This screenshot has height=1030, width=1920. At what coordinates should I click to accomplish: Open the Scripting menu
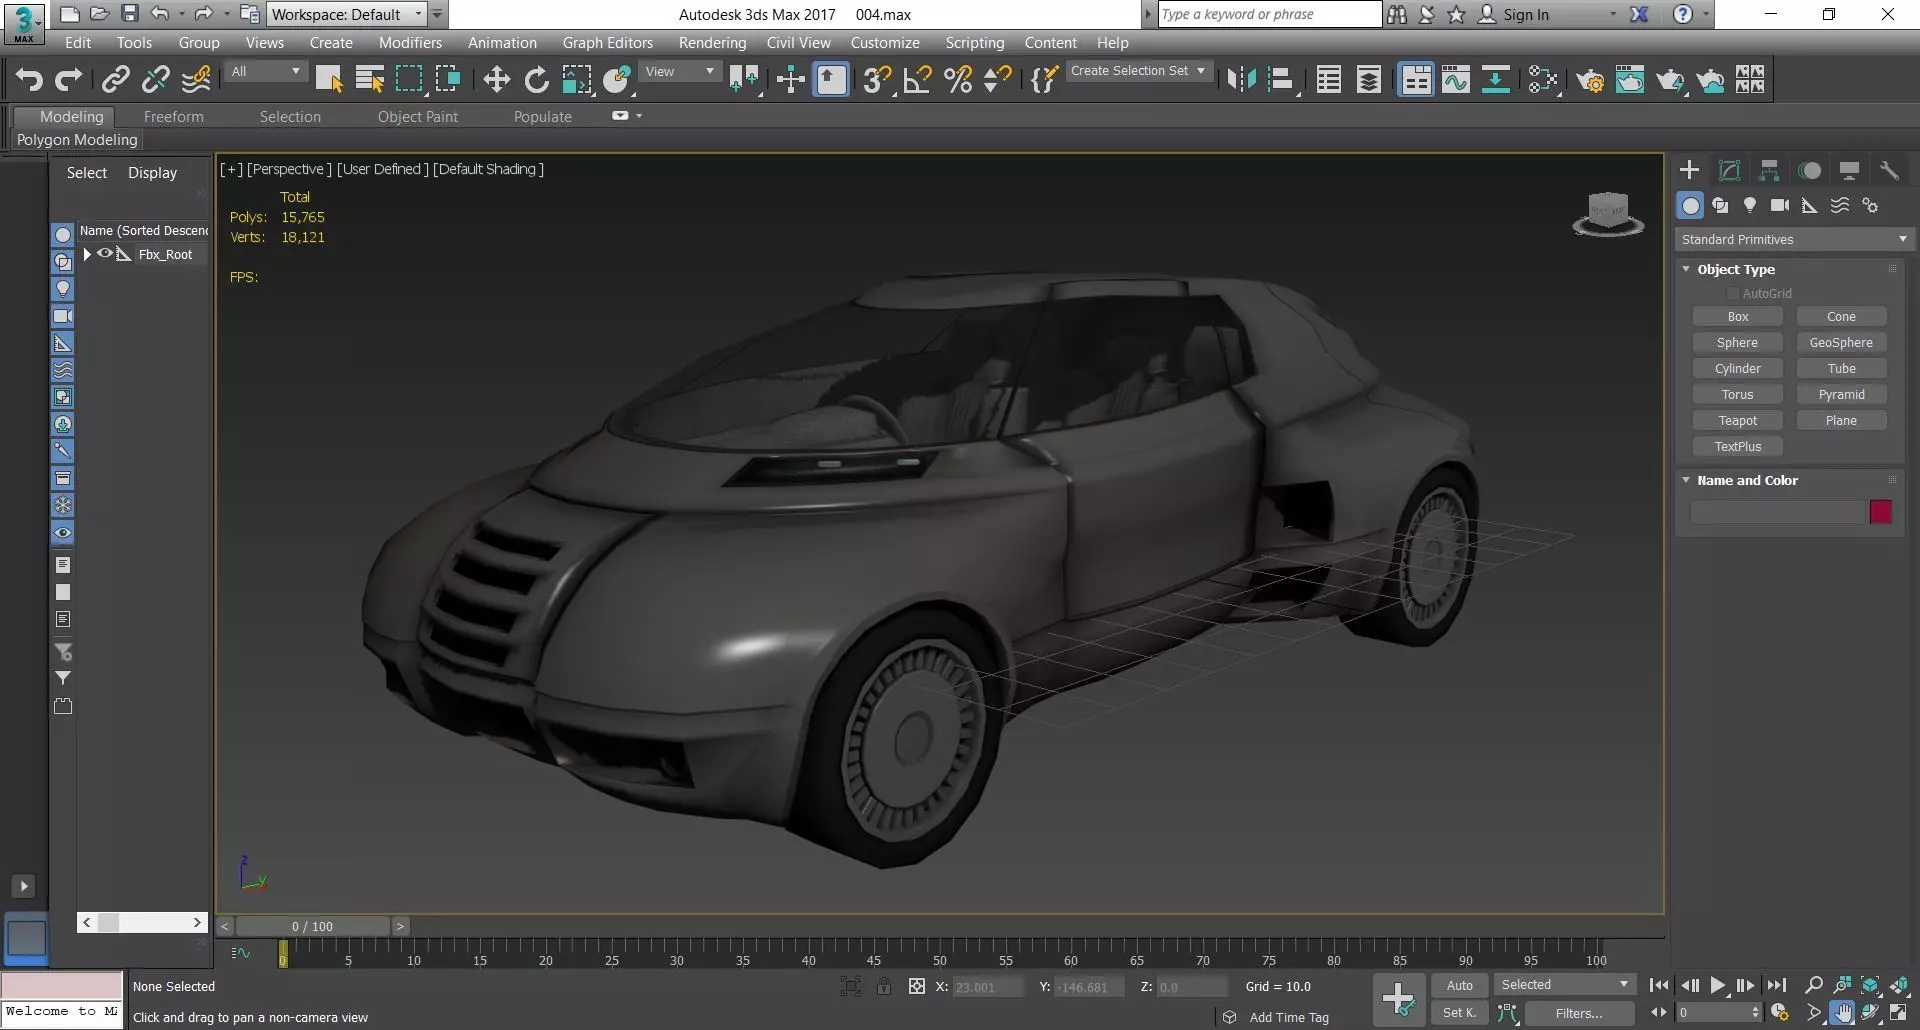[x=974, y=43]
